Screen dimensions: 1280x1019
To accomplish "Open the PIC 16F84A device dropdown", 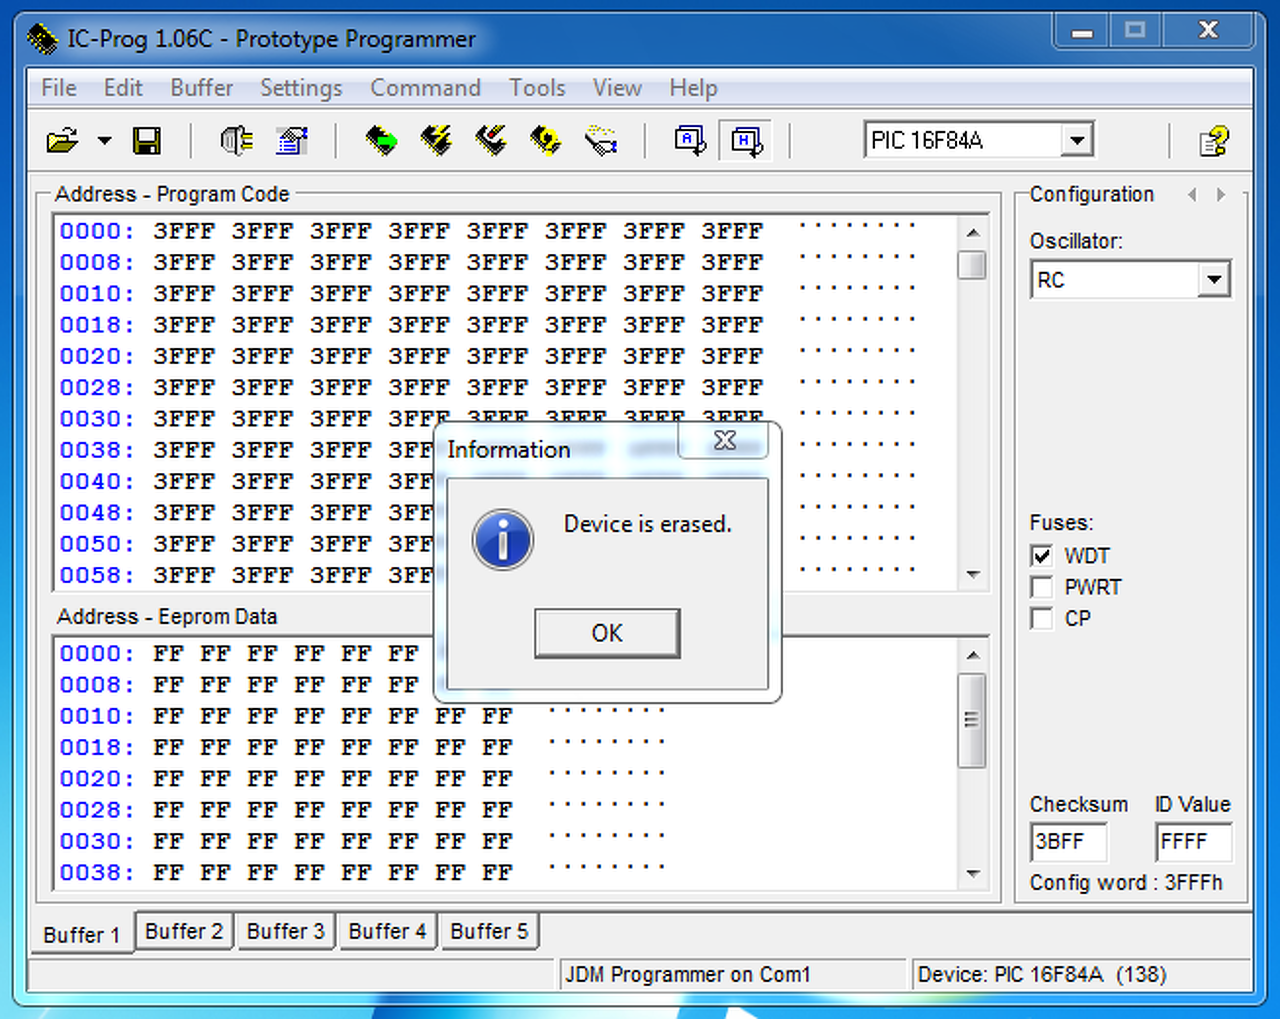I will 1077,140.
